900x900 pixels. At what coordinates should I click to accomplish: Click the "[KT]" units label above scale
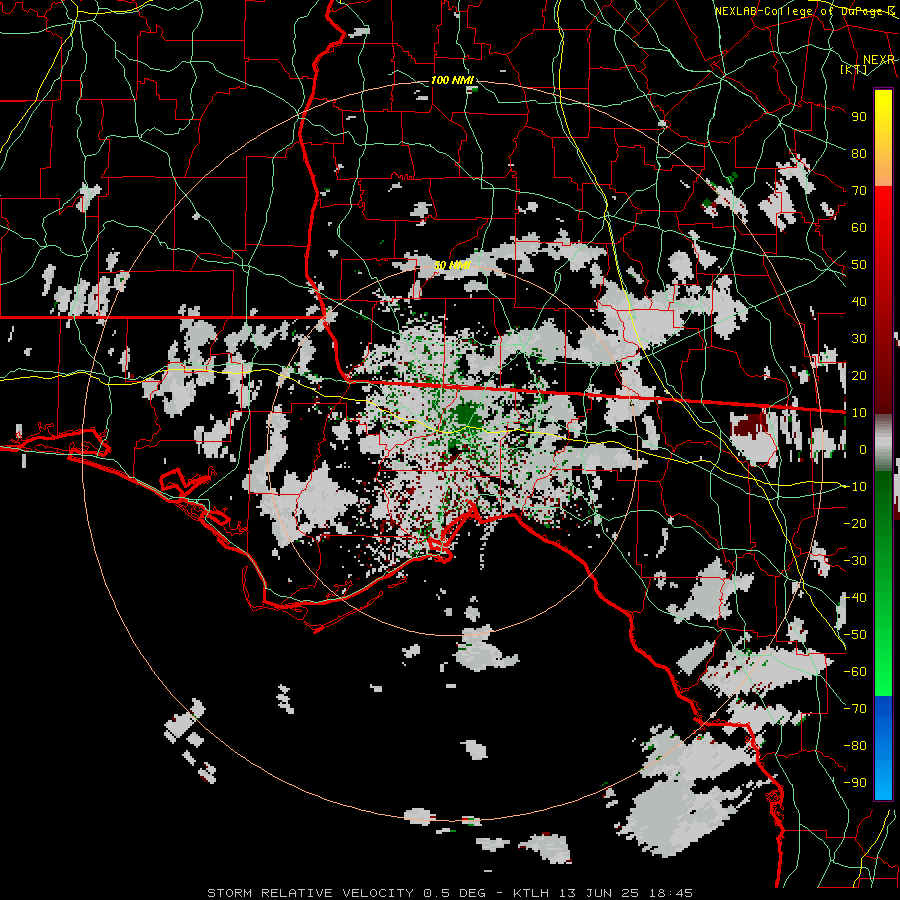[x=854, y=69]
